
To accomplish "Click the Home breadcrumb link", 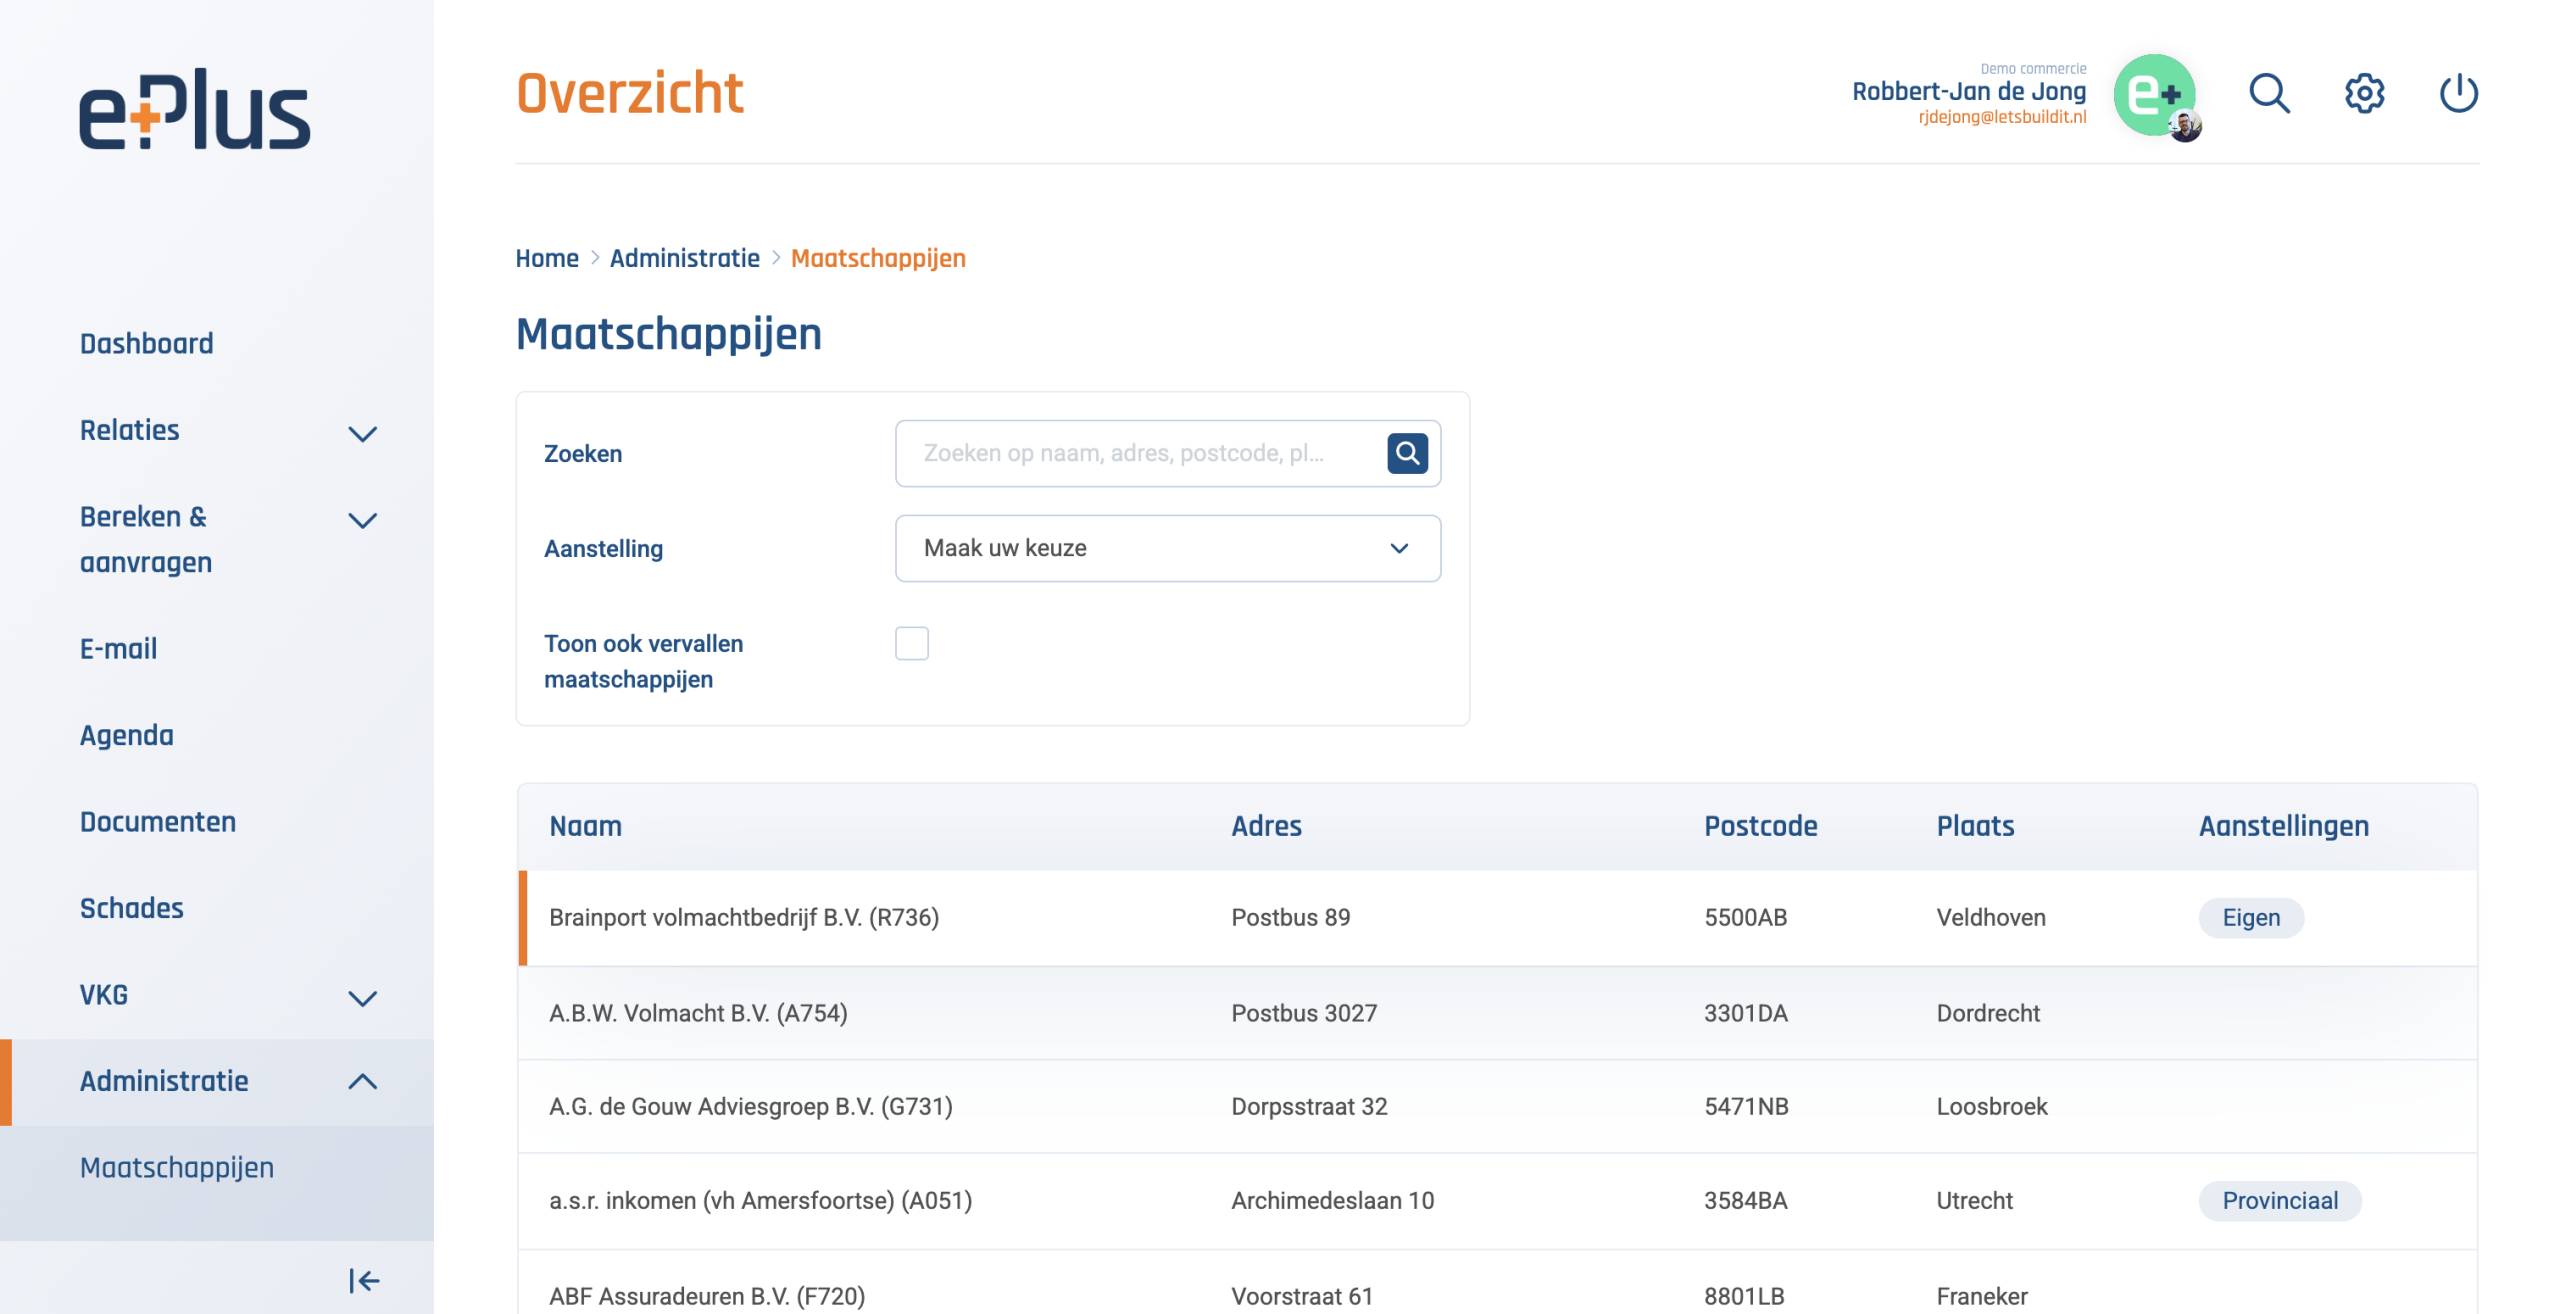I will 546,258.
